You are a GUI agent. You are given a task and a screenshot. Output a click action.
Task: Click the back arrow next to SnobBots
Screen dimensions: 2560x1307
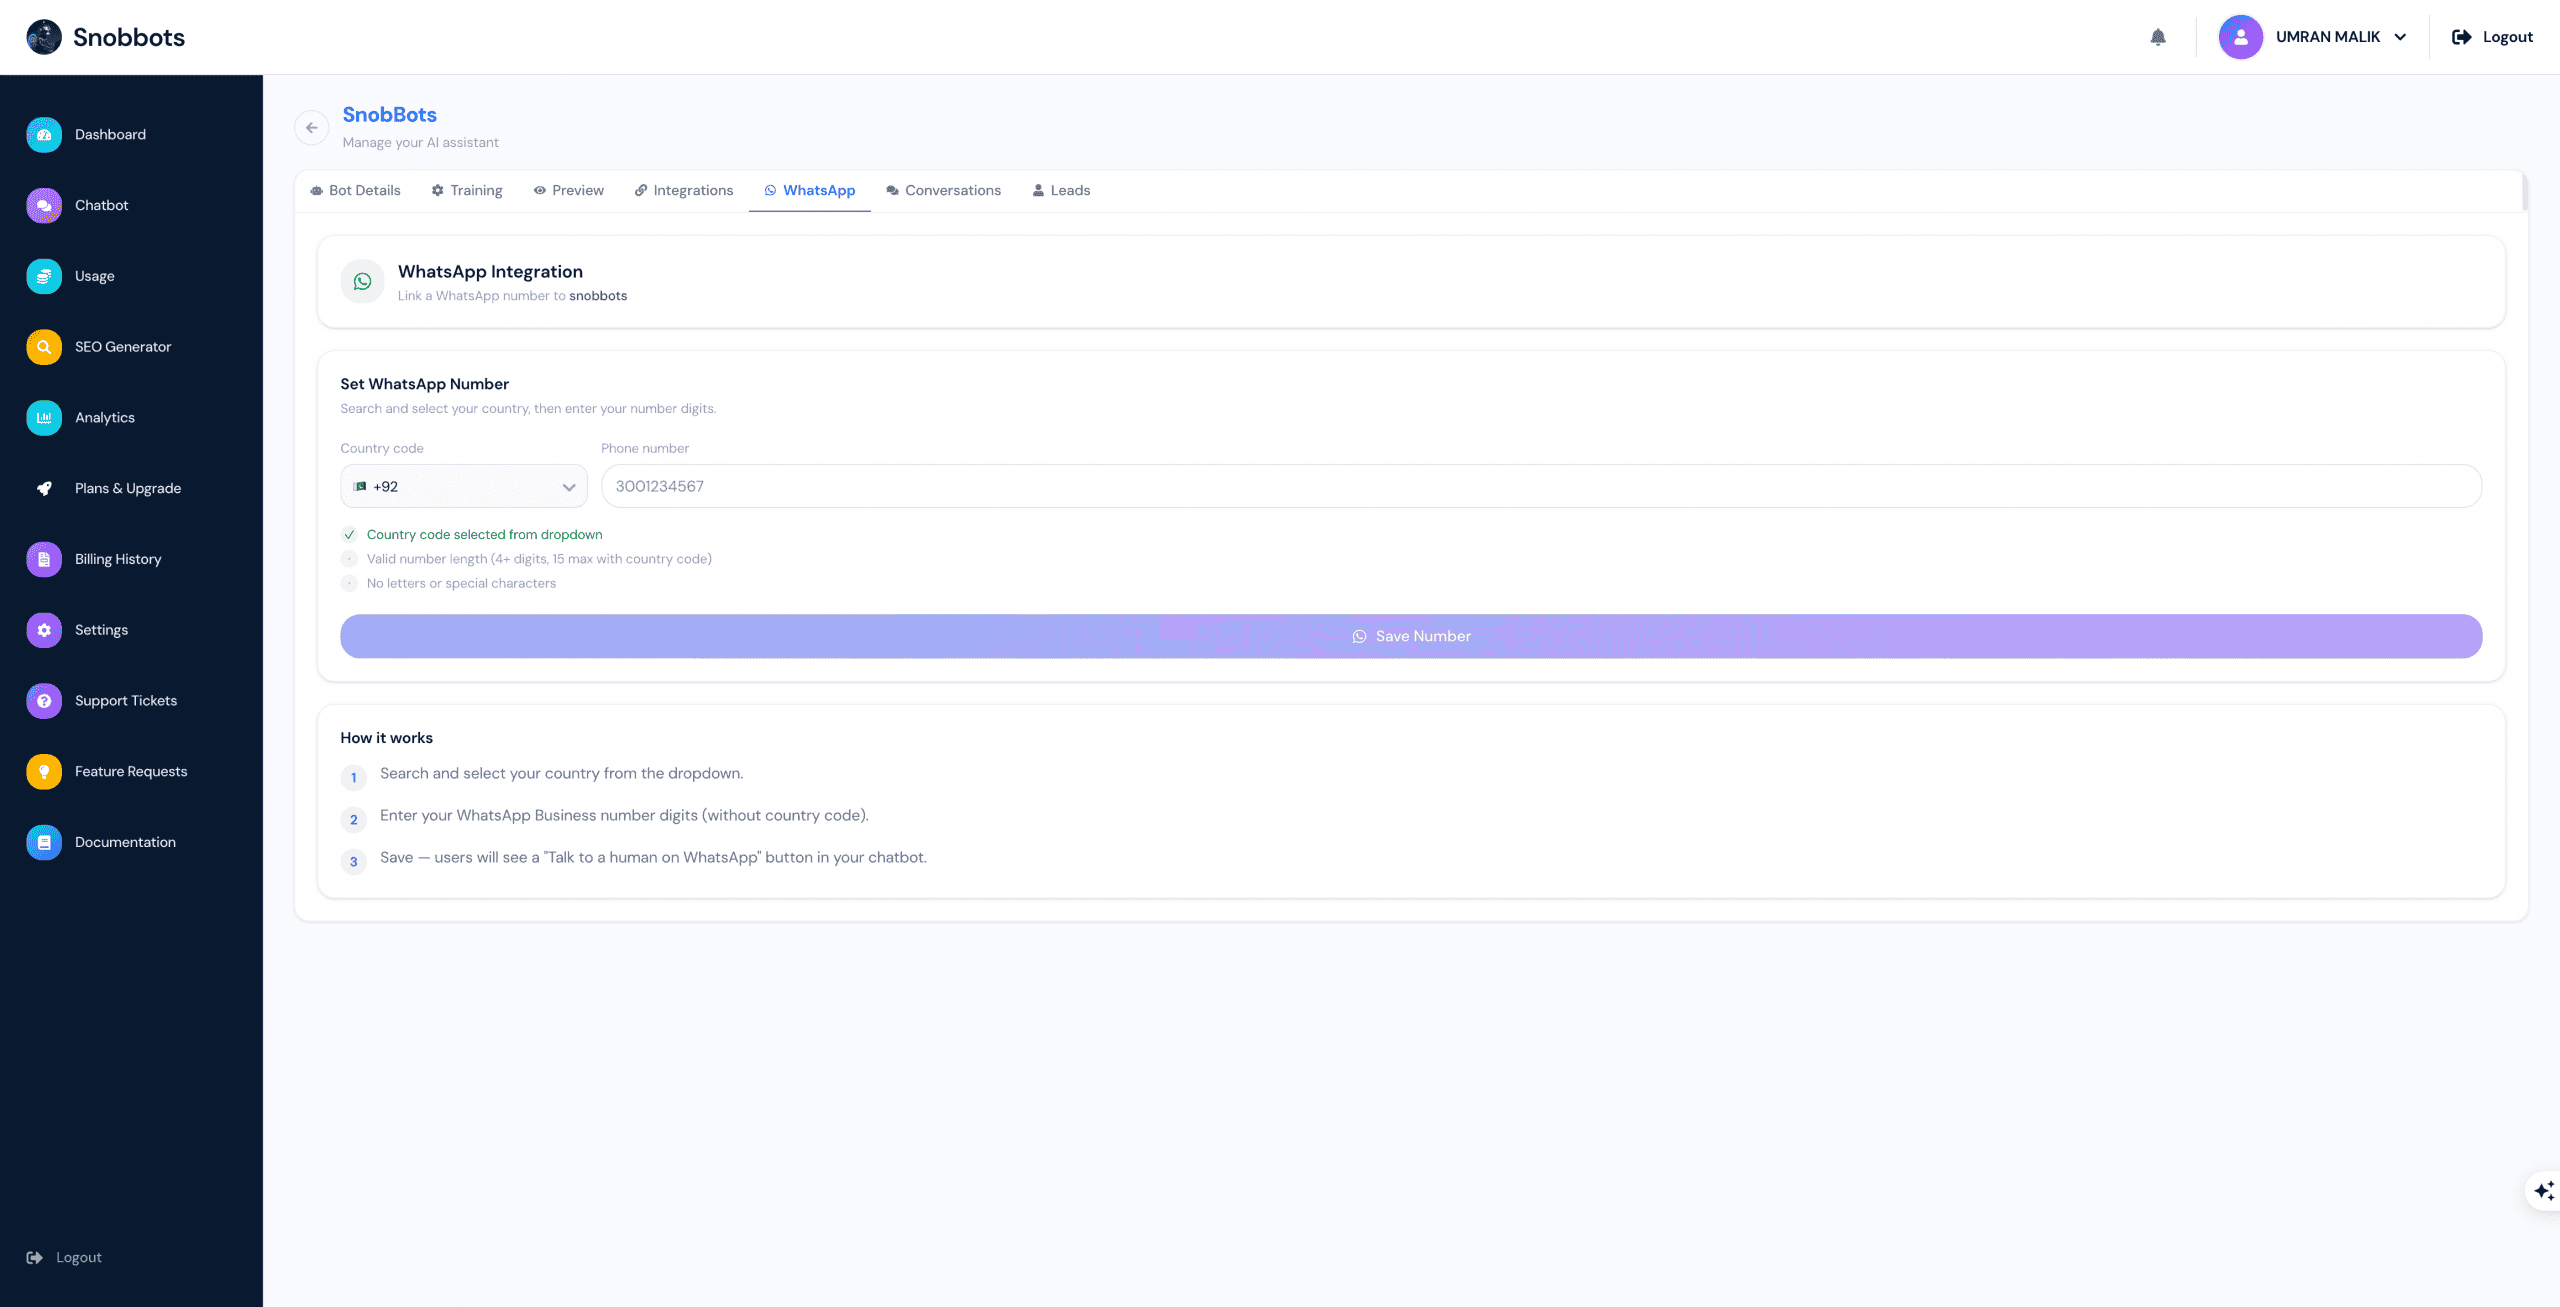312,128
